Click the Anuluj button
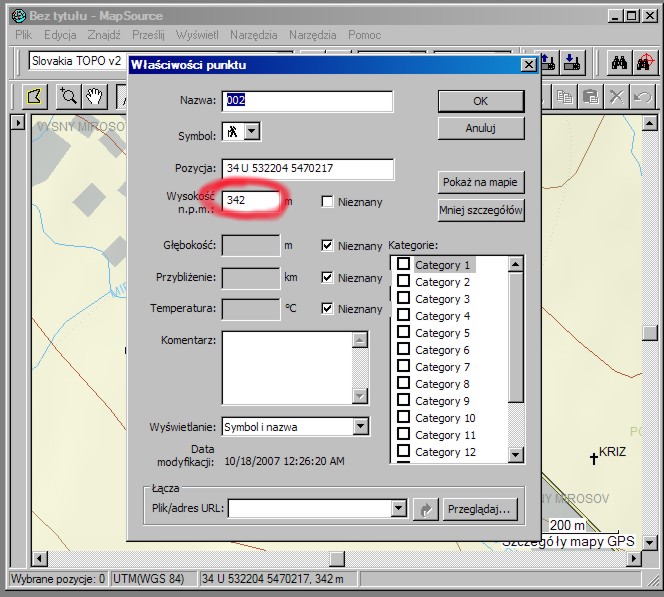664x597 pixels. 481,129
